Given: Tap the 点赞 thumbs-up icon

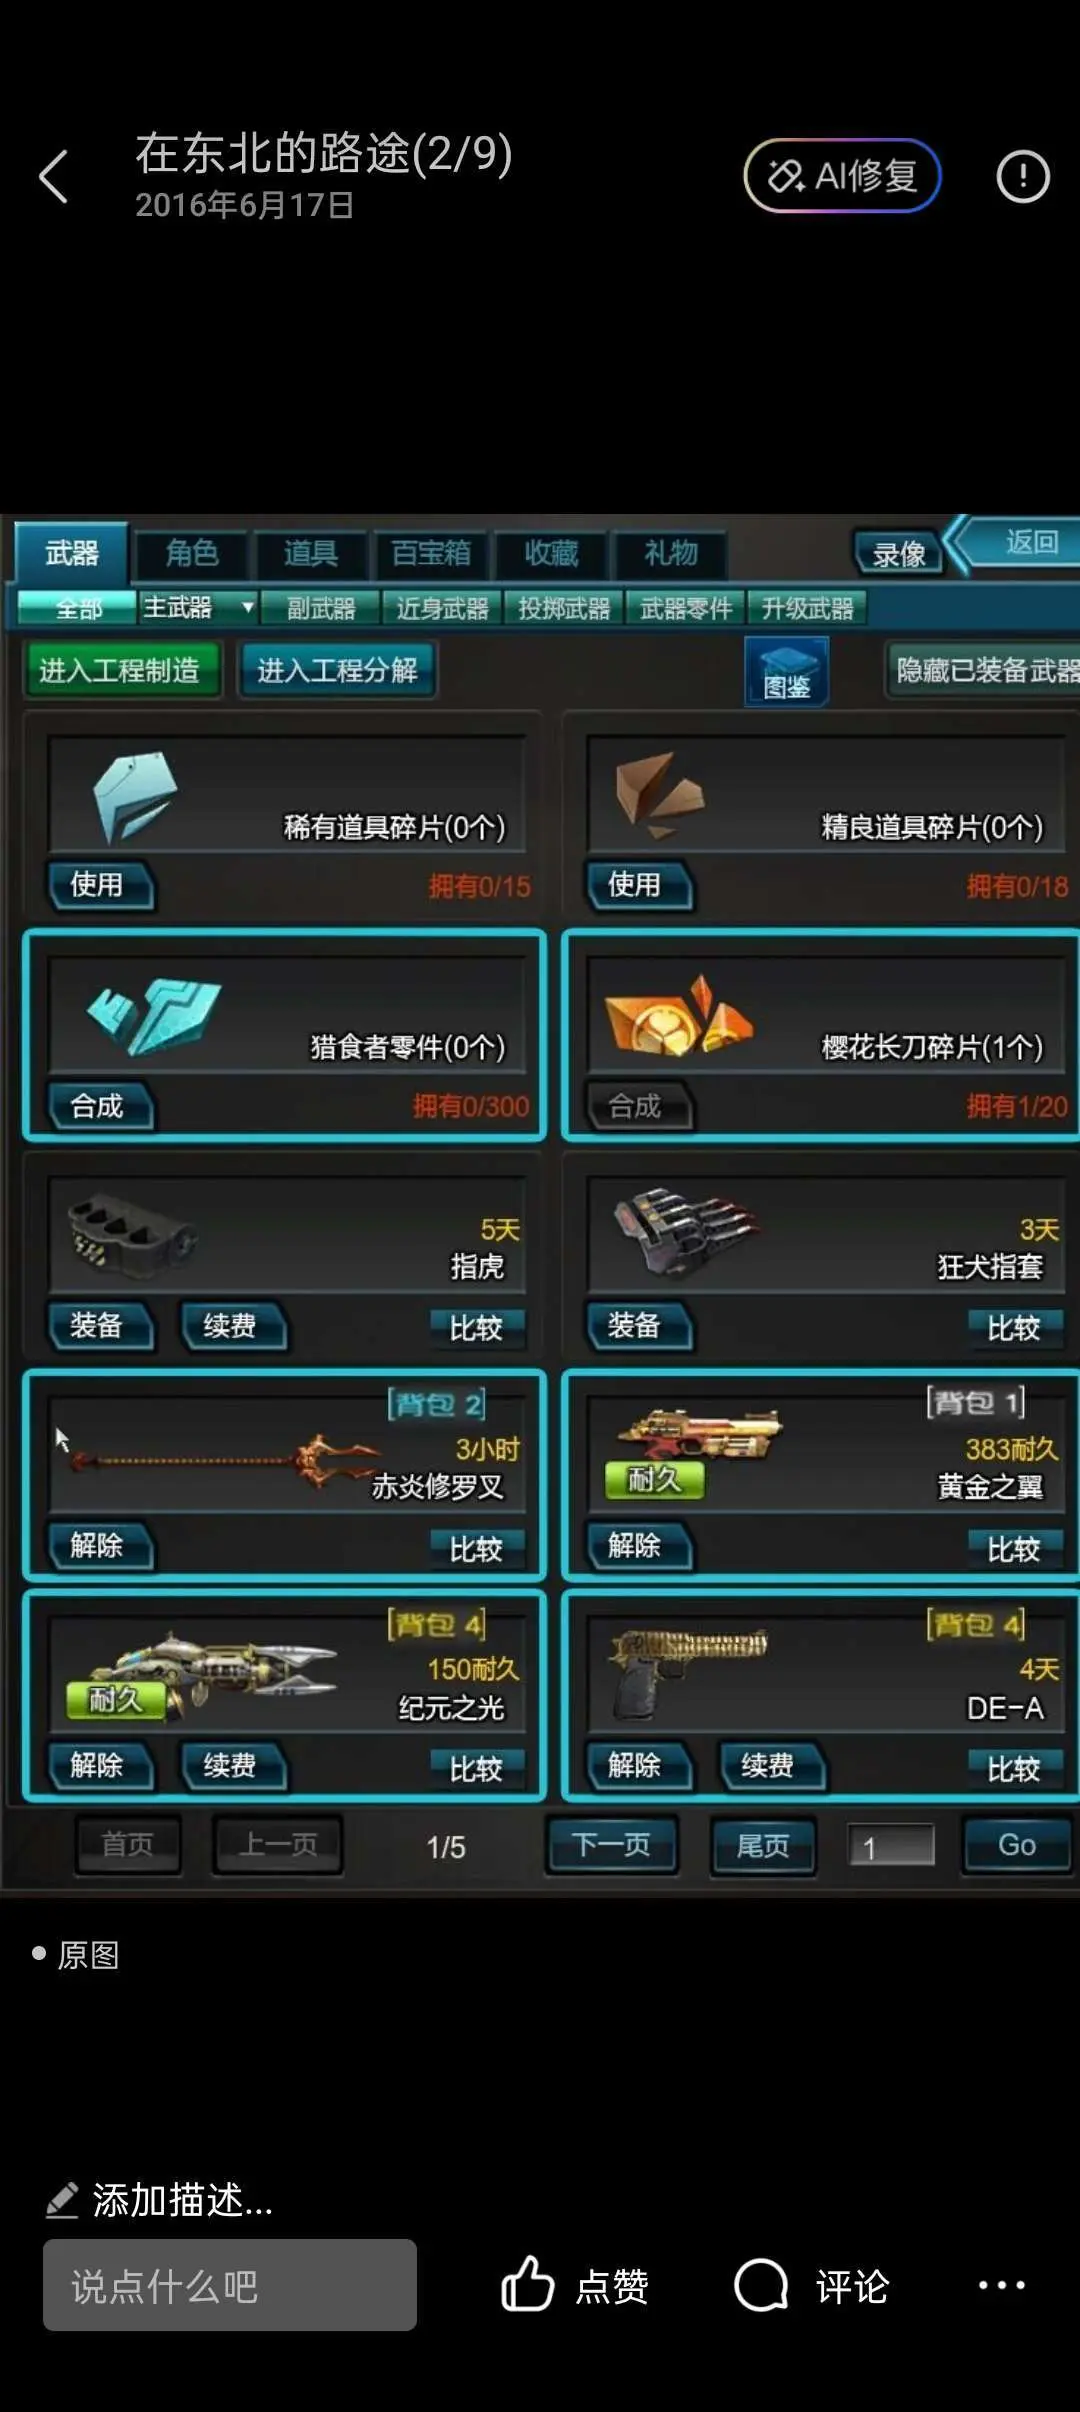Looking at the screenshot, I should [x=527, y=2285].
